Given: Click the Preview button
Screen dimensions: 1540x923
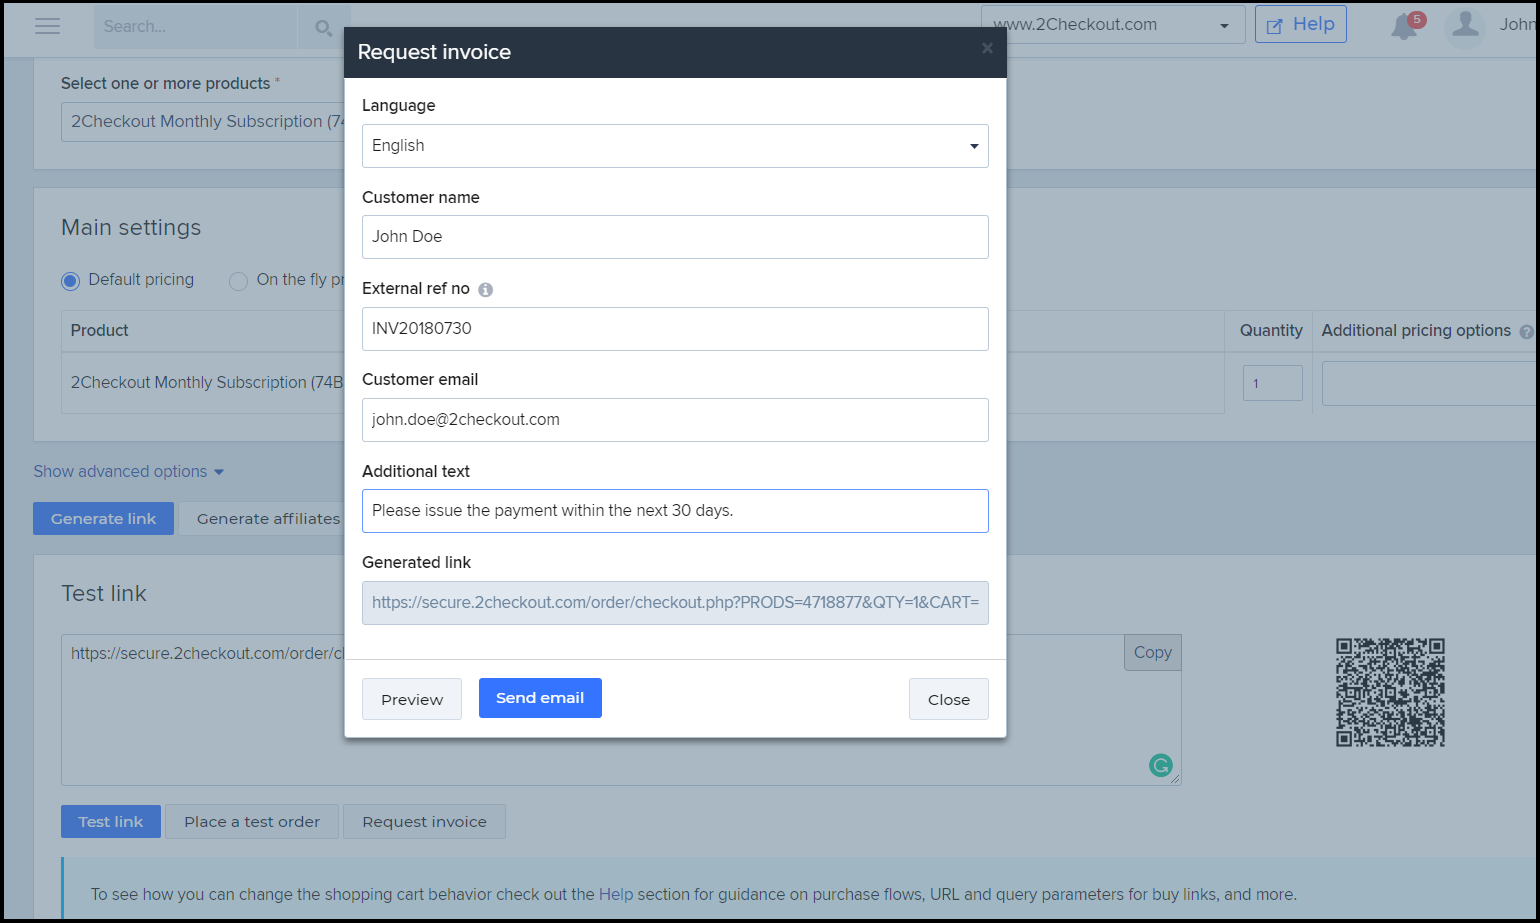Looking at the screenshot, I should [x=412, y=699].
